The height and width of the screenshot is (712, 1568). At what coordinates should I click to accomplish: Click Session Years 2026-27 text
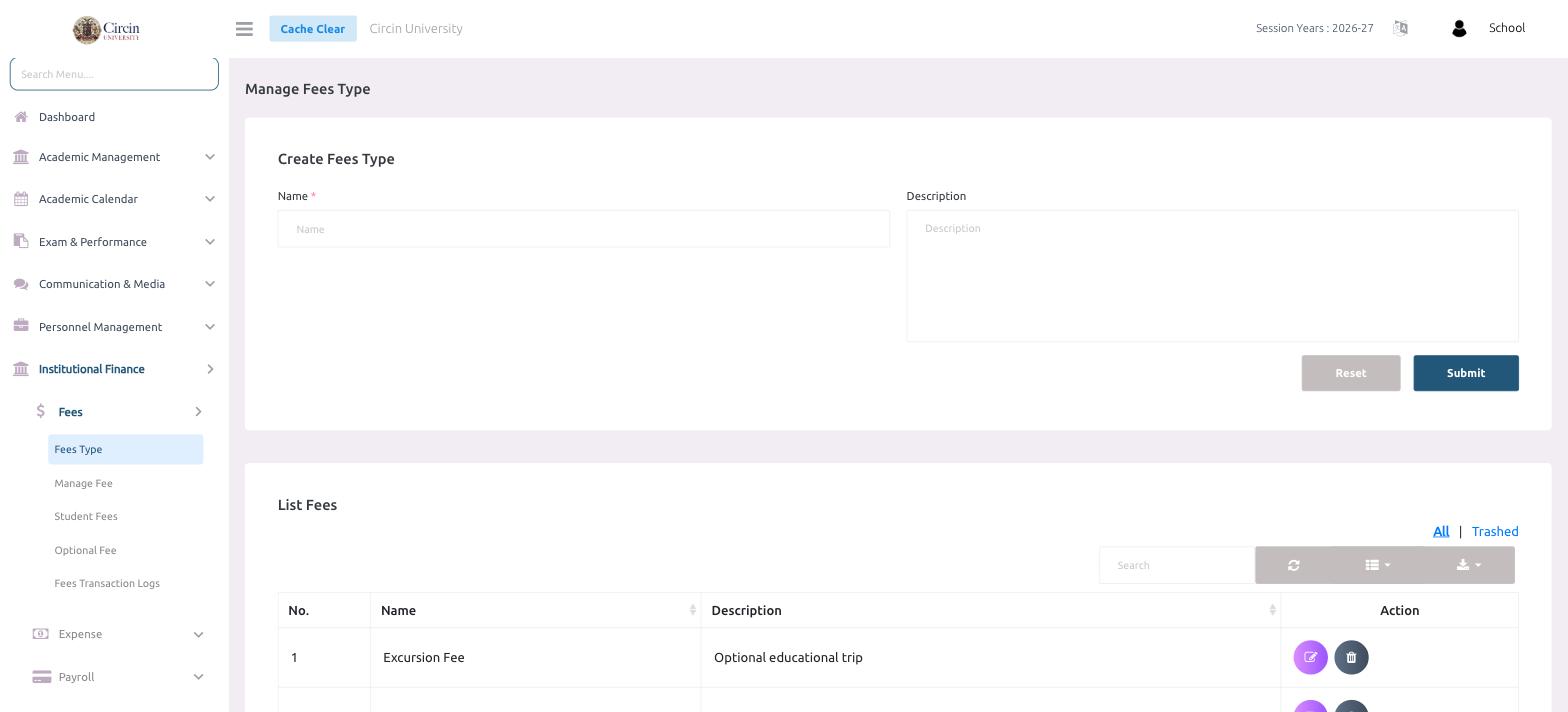click(x=1314, y=28)
